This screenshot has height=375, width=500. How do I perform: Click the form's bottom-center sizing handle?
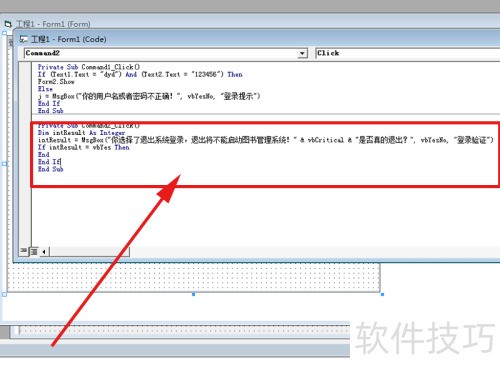tap(194, 294)
